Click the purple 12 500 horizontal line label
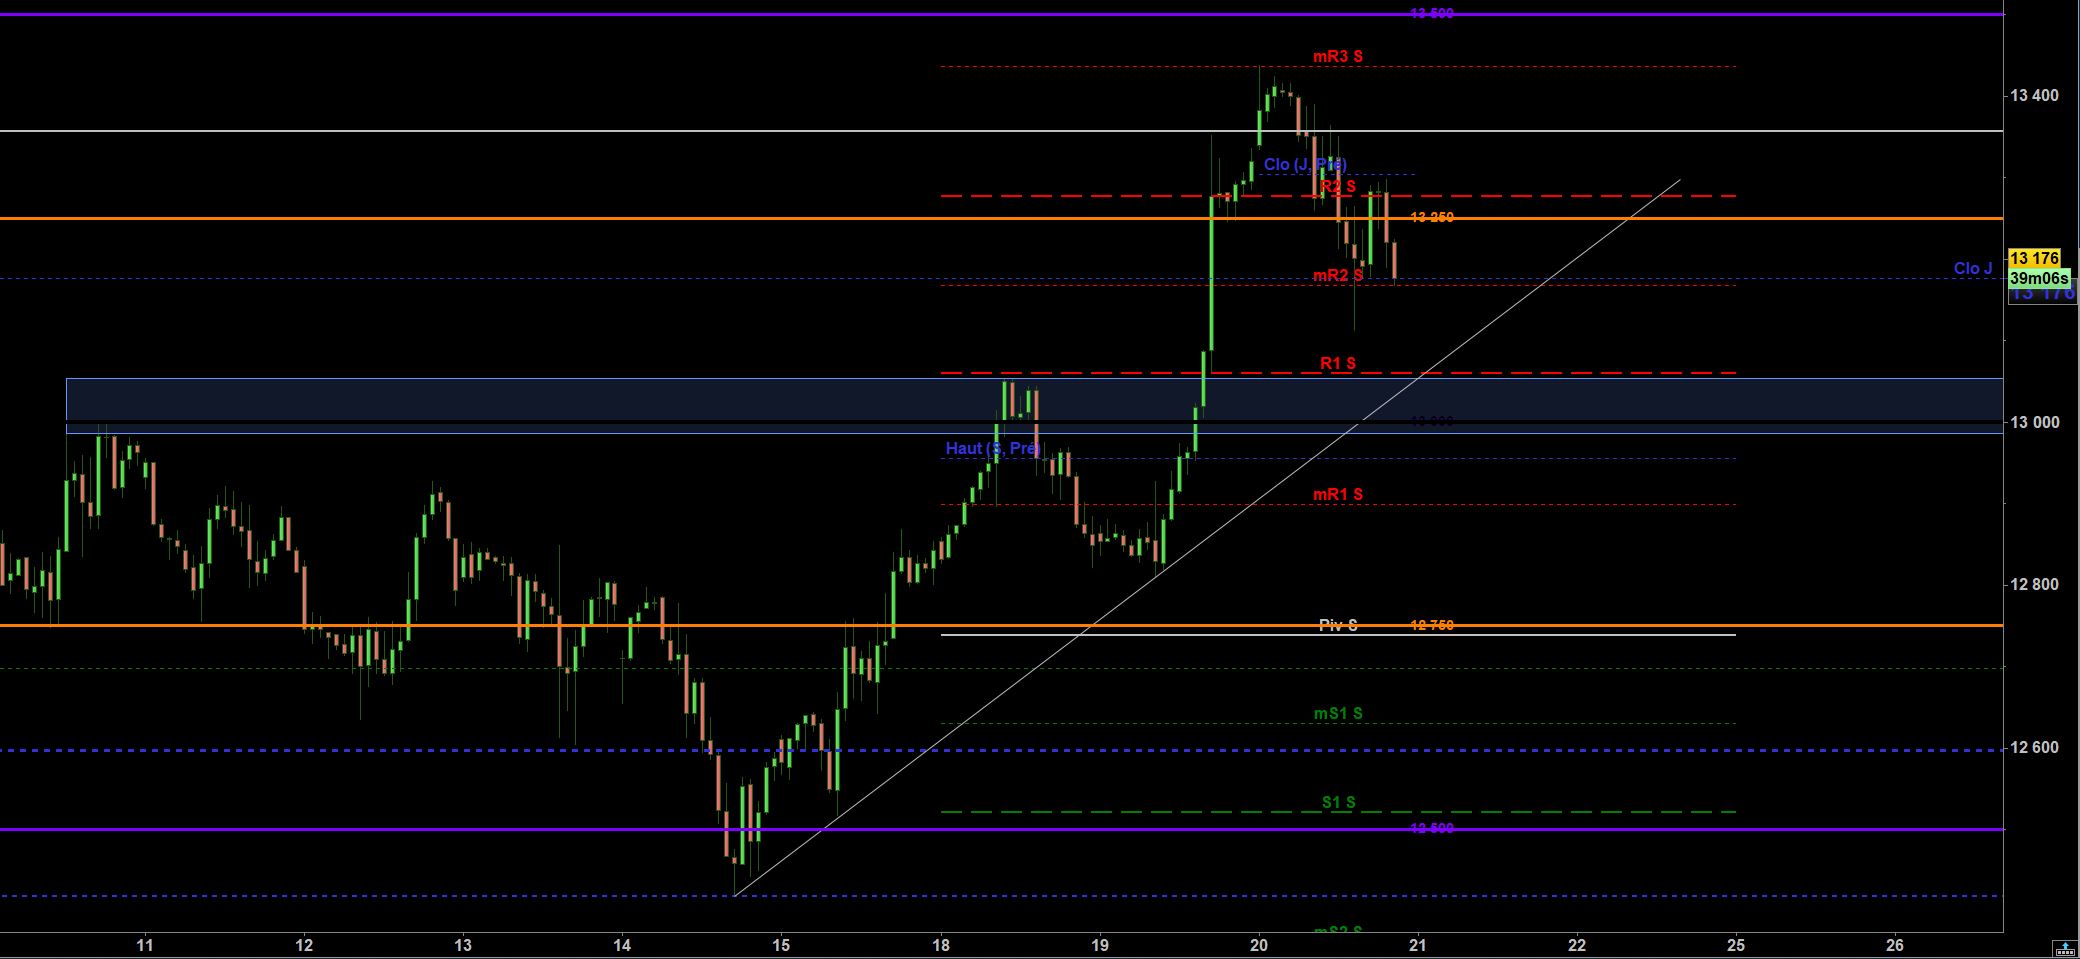 pos(1431,828)
